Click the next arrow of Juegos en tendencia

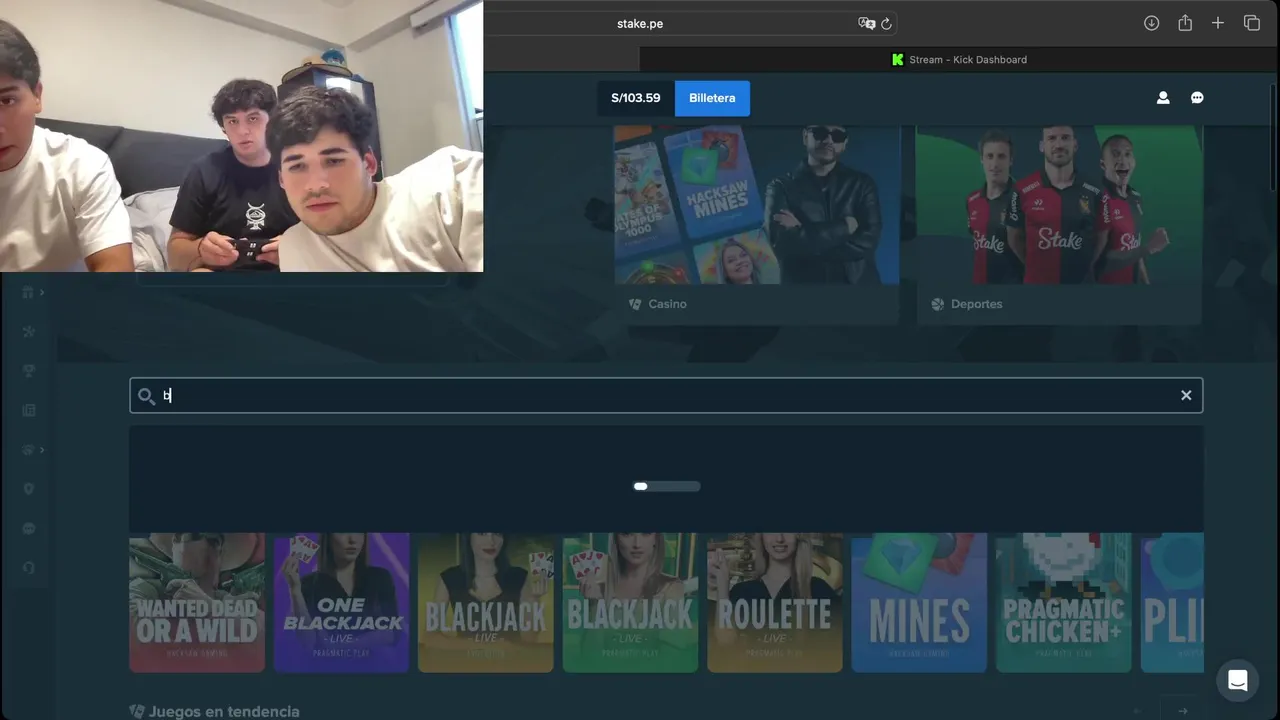(1182, 711)
